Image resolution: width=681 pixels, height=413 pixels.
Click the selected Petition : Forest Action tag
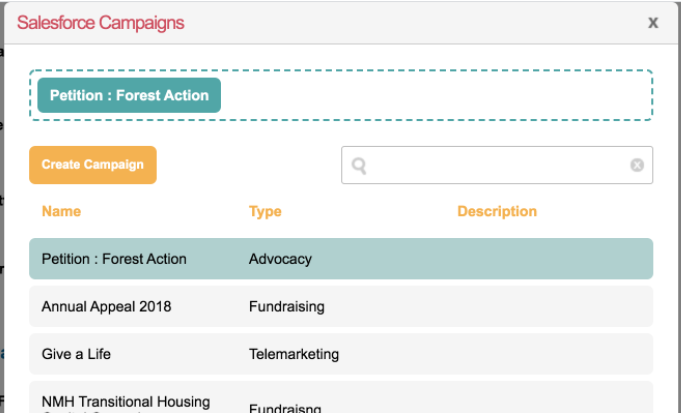click(129, 96)
